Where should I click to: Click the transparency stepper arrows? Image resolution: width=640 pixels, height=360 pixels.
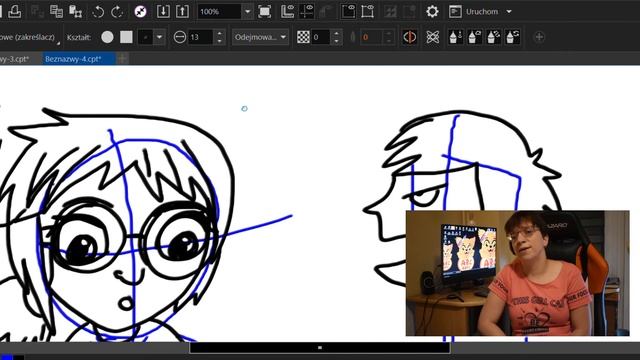point(336,37)
